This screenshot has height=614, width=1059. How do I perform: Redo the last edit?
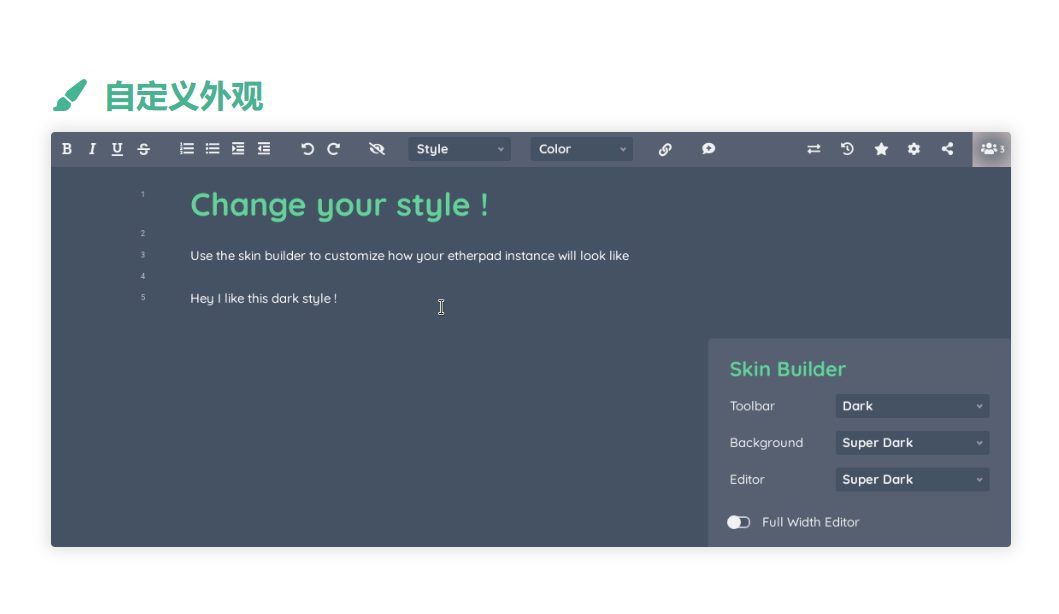coord(334,149)
